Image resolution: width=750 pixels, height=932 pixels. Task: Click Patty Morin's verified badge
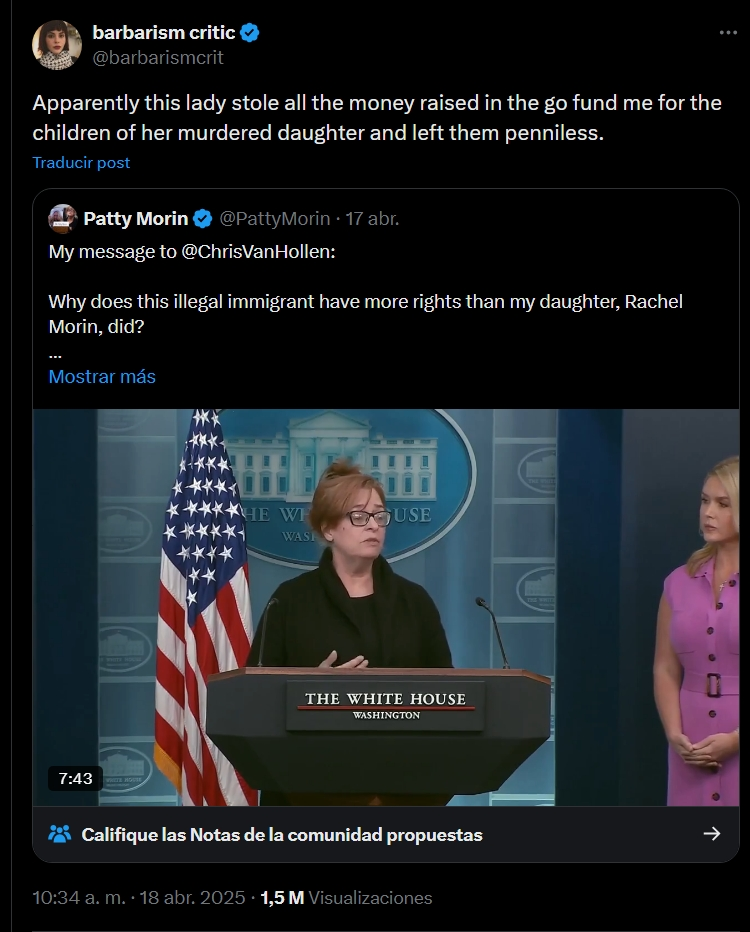click(203, 219)
